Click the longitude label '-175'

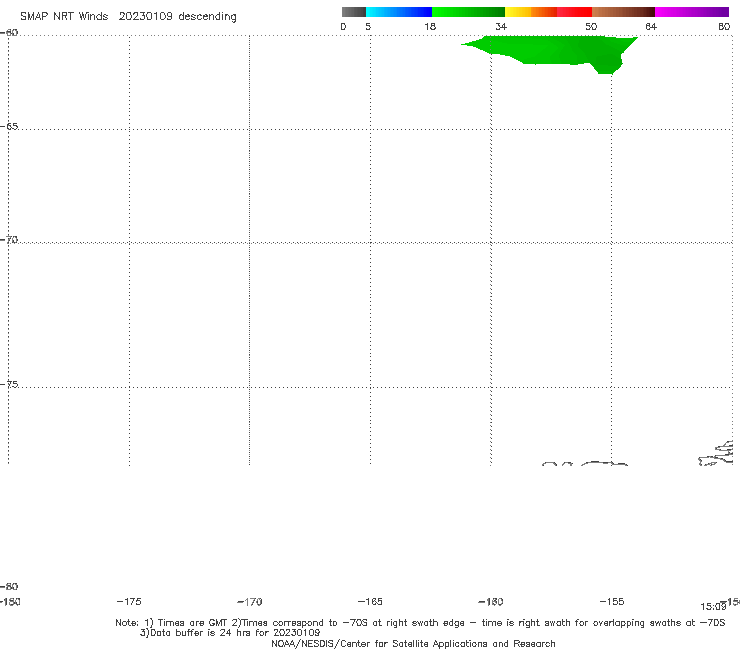pyautogui.click(x=129, y=601)
